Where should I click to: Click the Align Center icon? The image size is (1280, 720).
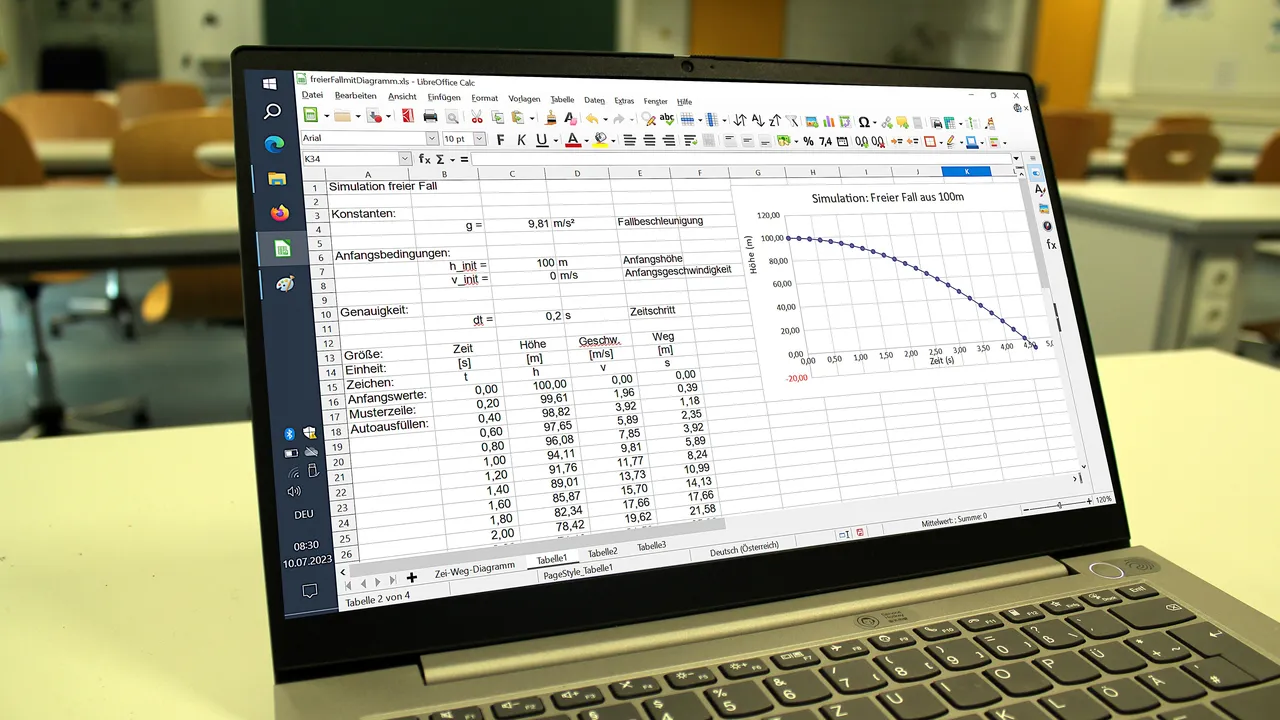pyautogui.click(x=650, y=140)
